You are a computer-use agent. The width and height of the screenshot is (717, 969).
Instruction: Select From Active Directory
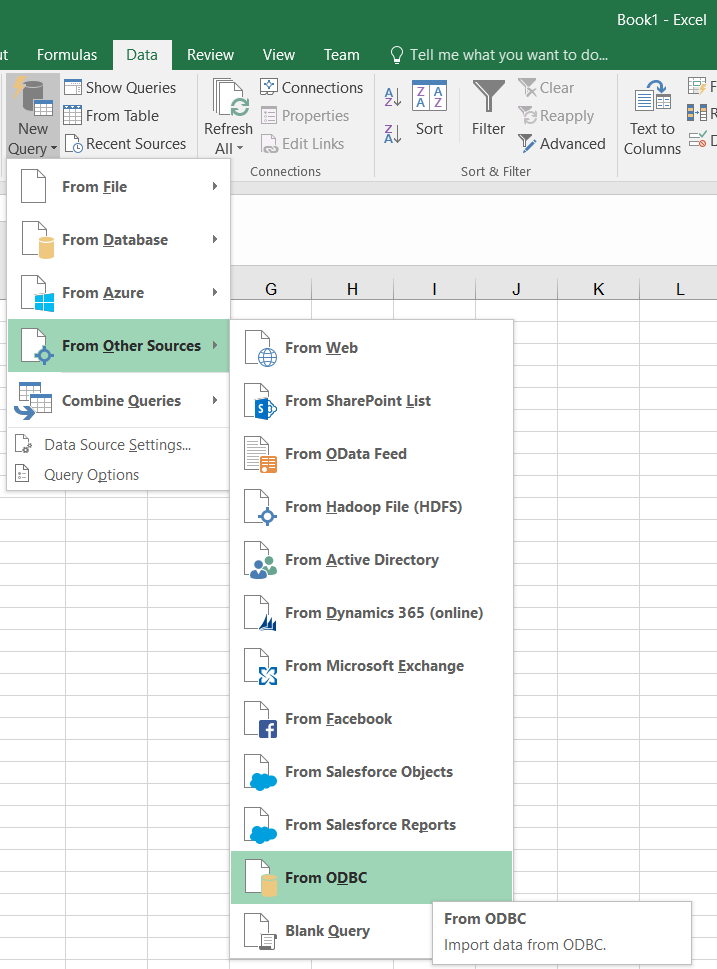tap(371, 560)
